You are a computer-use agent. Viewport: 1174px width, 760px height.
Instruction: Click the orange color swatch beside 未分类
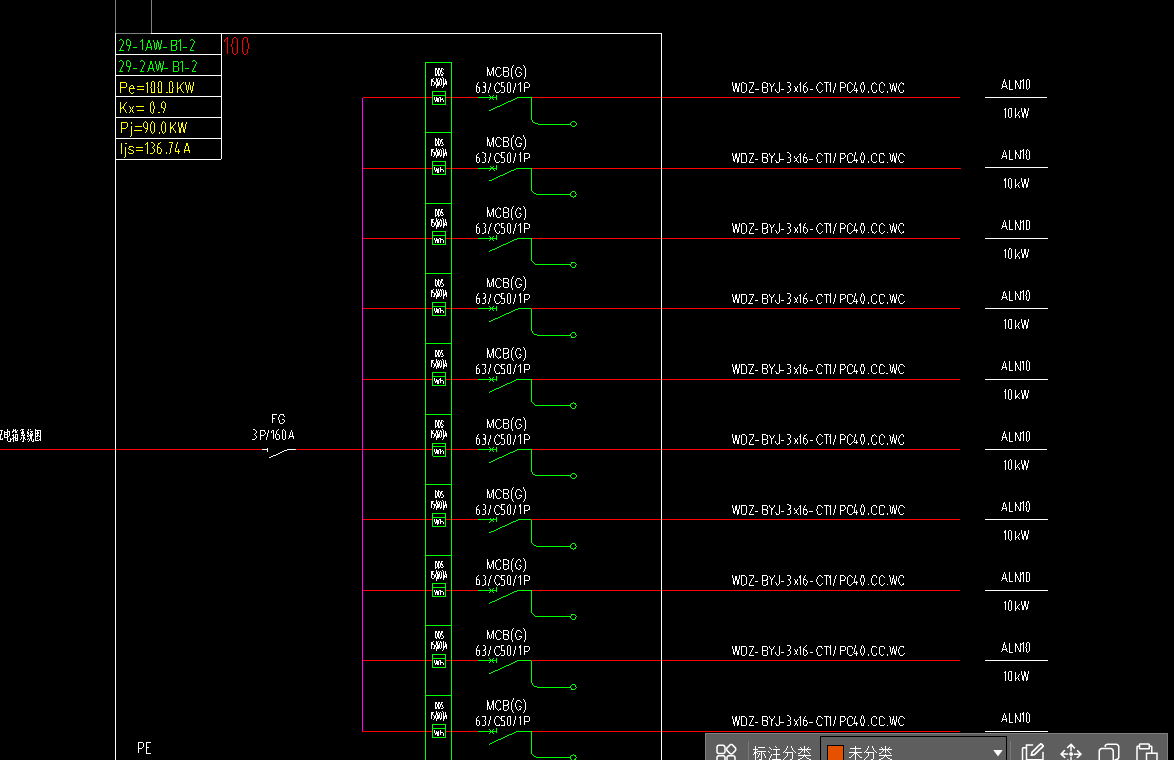pyautogui.click(x=836, y=753)
